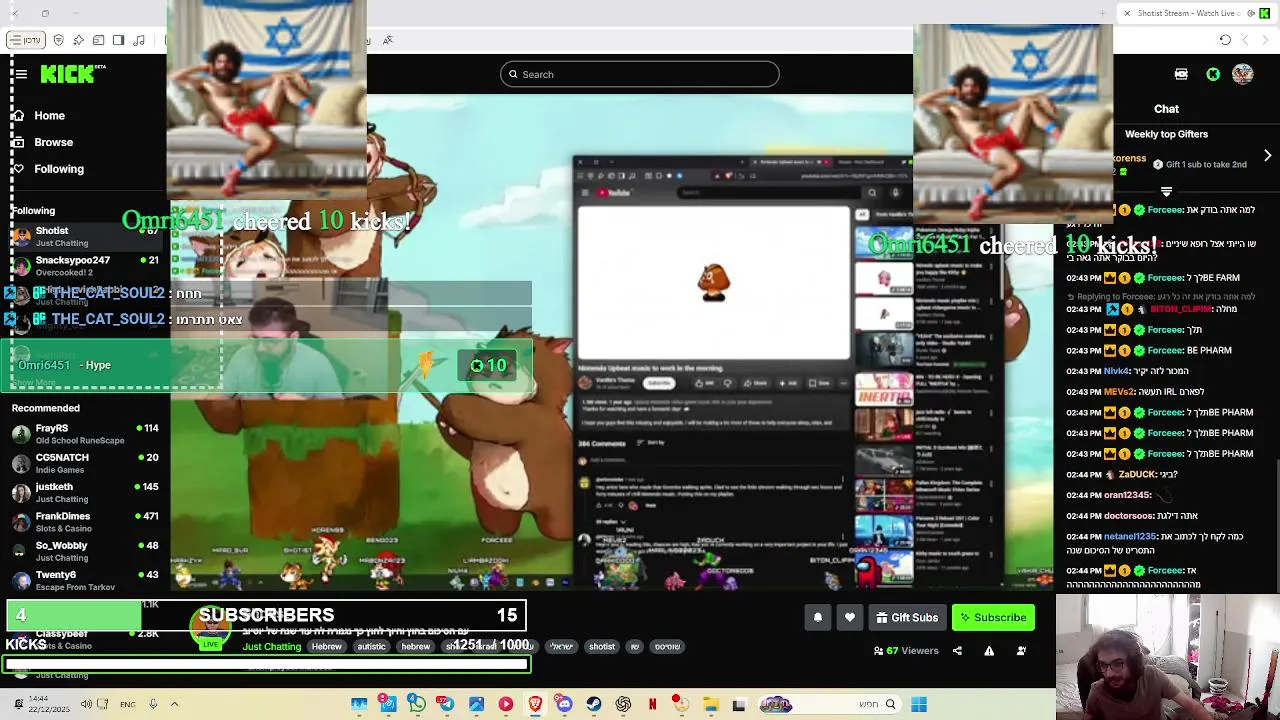Open the taskbar volume control
Image resolution: width=1280 pixels, height=720 pixels.
pos(86,704)
